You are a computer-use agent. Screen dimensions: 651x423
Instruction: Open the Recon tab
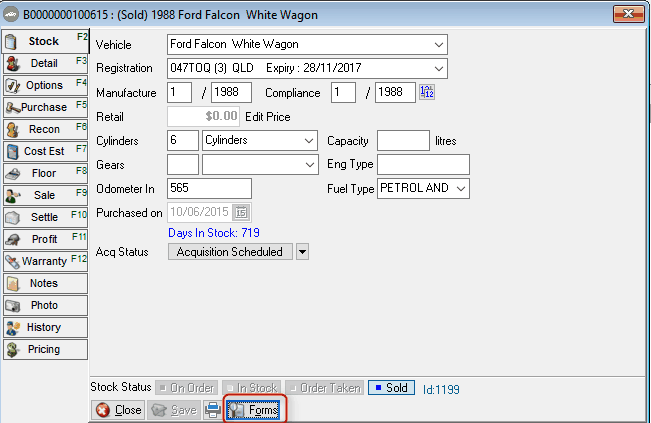[45, 130]
